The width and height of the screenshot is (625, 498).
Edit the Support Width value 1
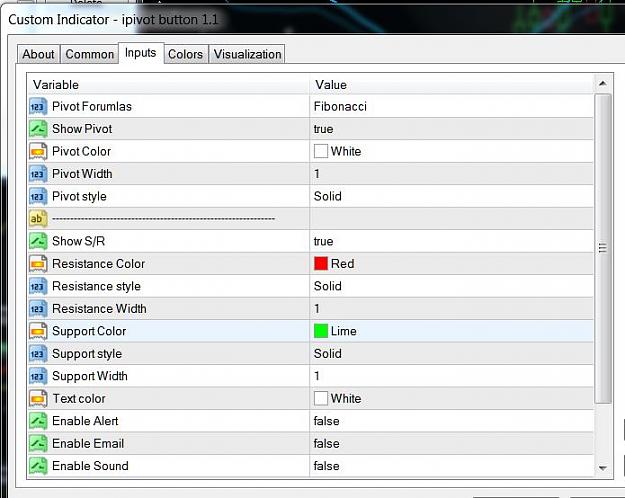tap(317, 376)
